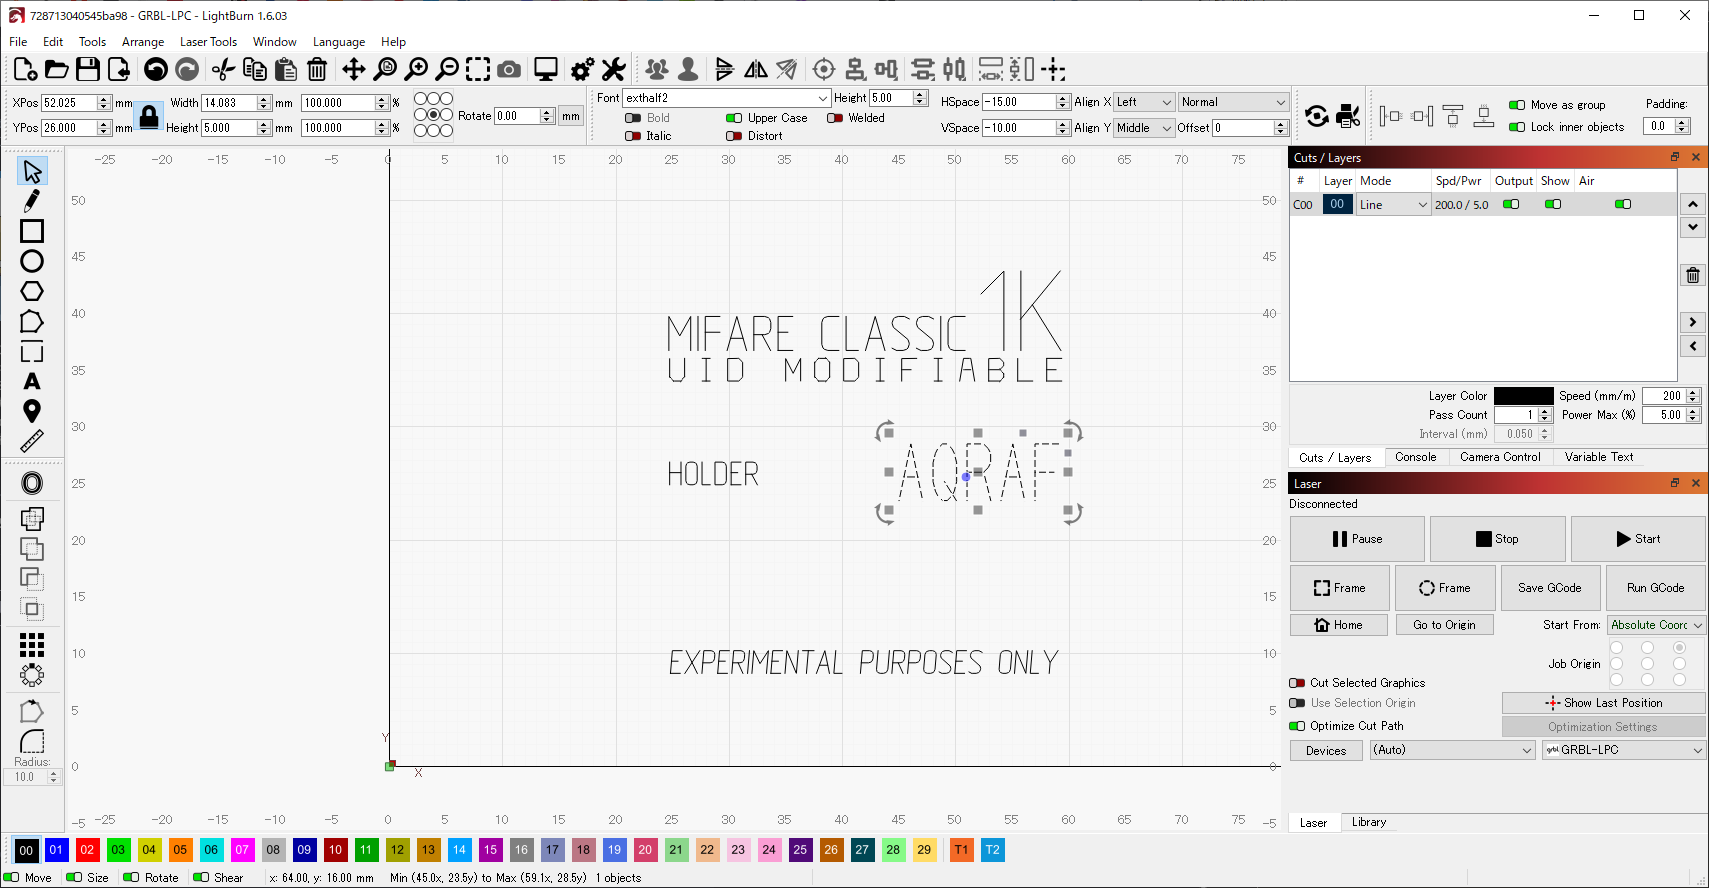Disable Optimize Cut Path toggle
Image resolution: width=1709 pixels, height=888 pixels.
click(x=1298, y=726)
